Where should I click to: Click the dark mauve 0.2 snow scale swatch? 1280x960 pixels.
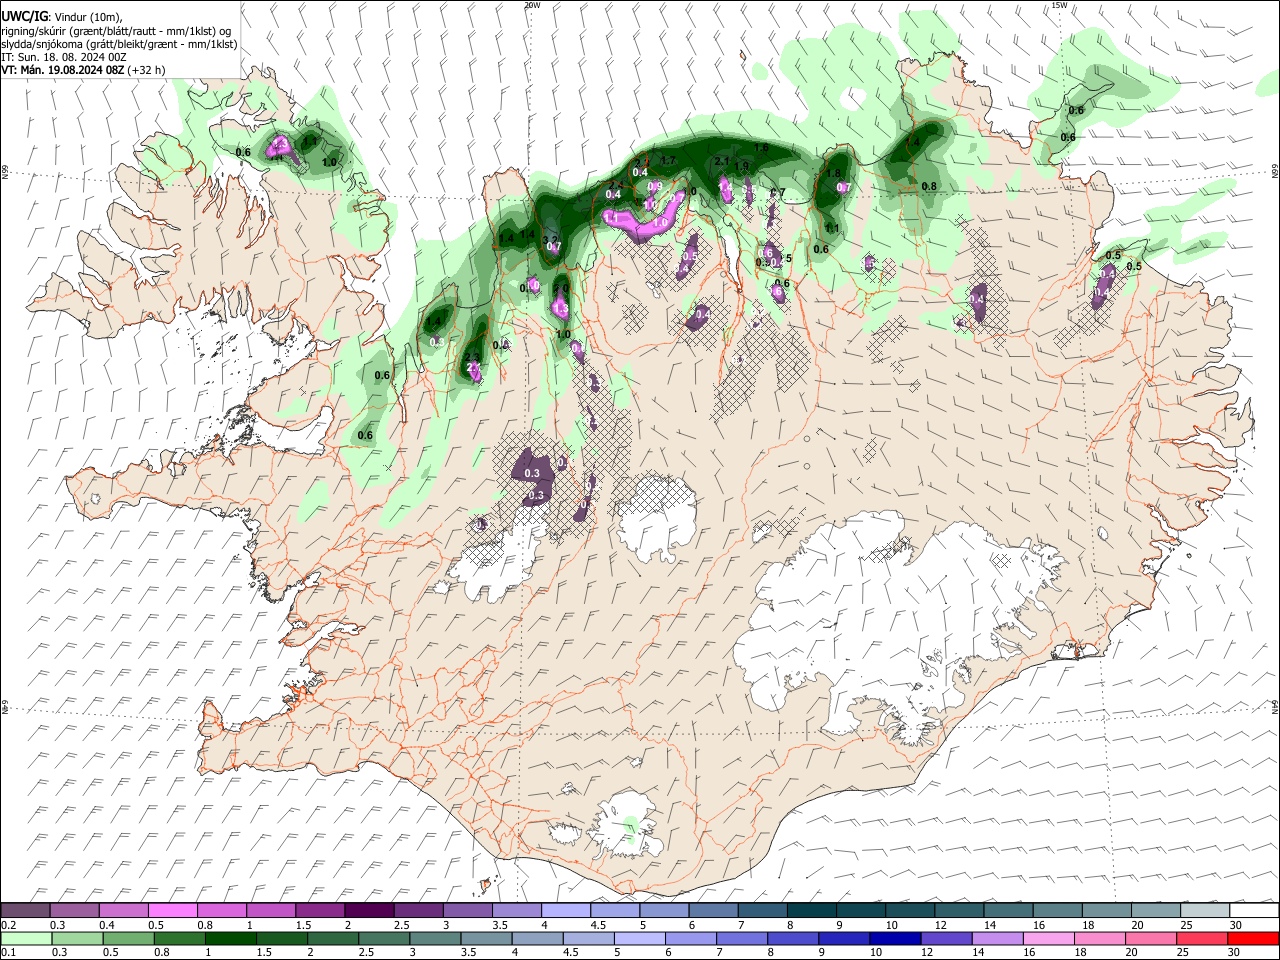click(x=25, y=911)
